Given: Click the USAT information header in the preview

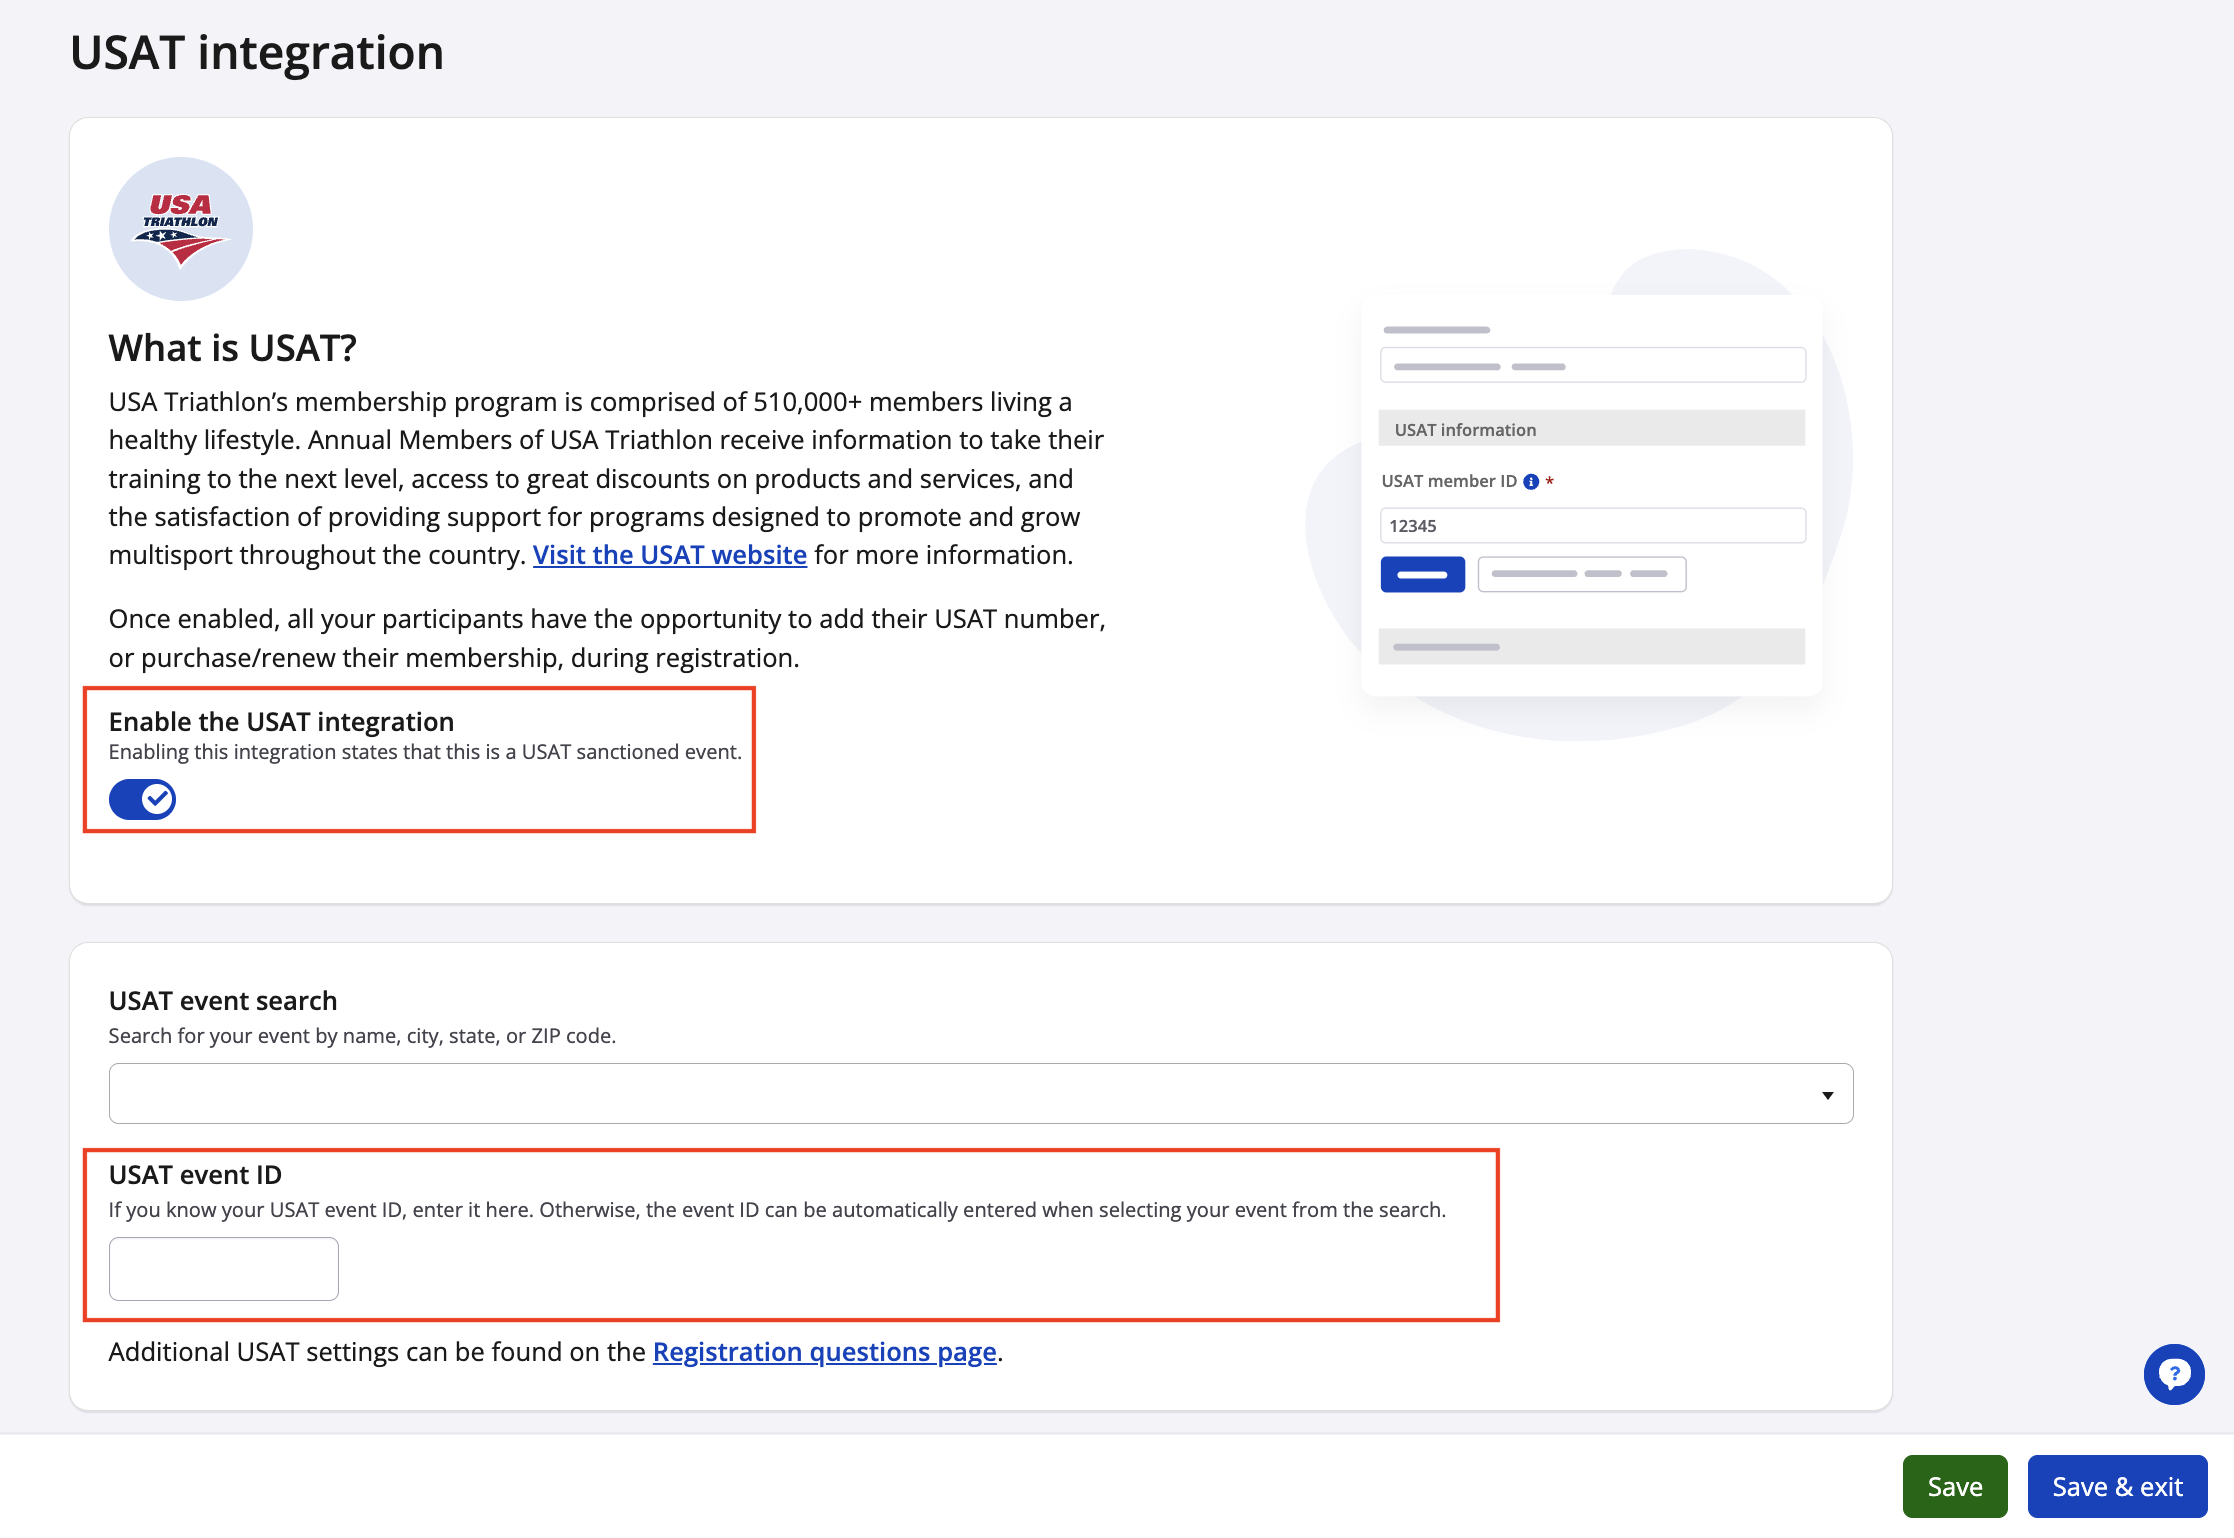Looking at the screenshot, I should 1590,429.
